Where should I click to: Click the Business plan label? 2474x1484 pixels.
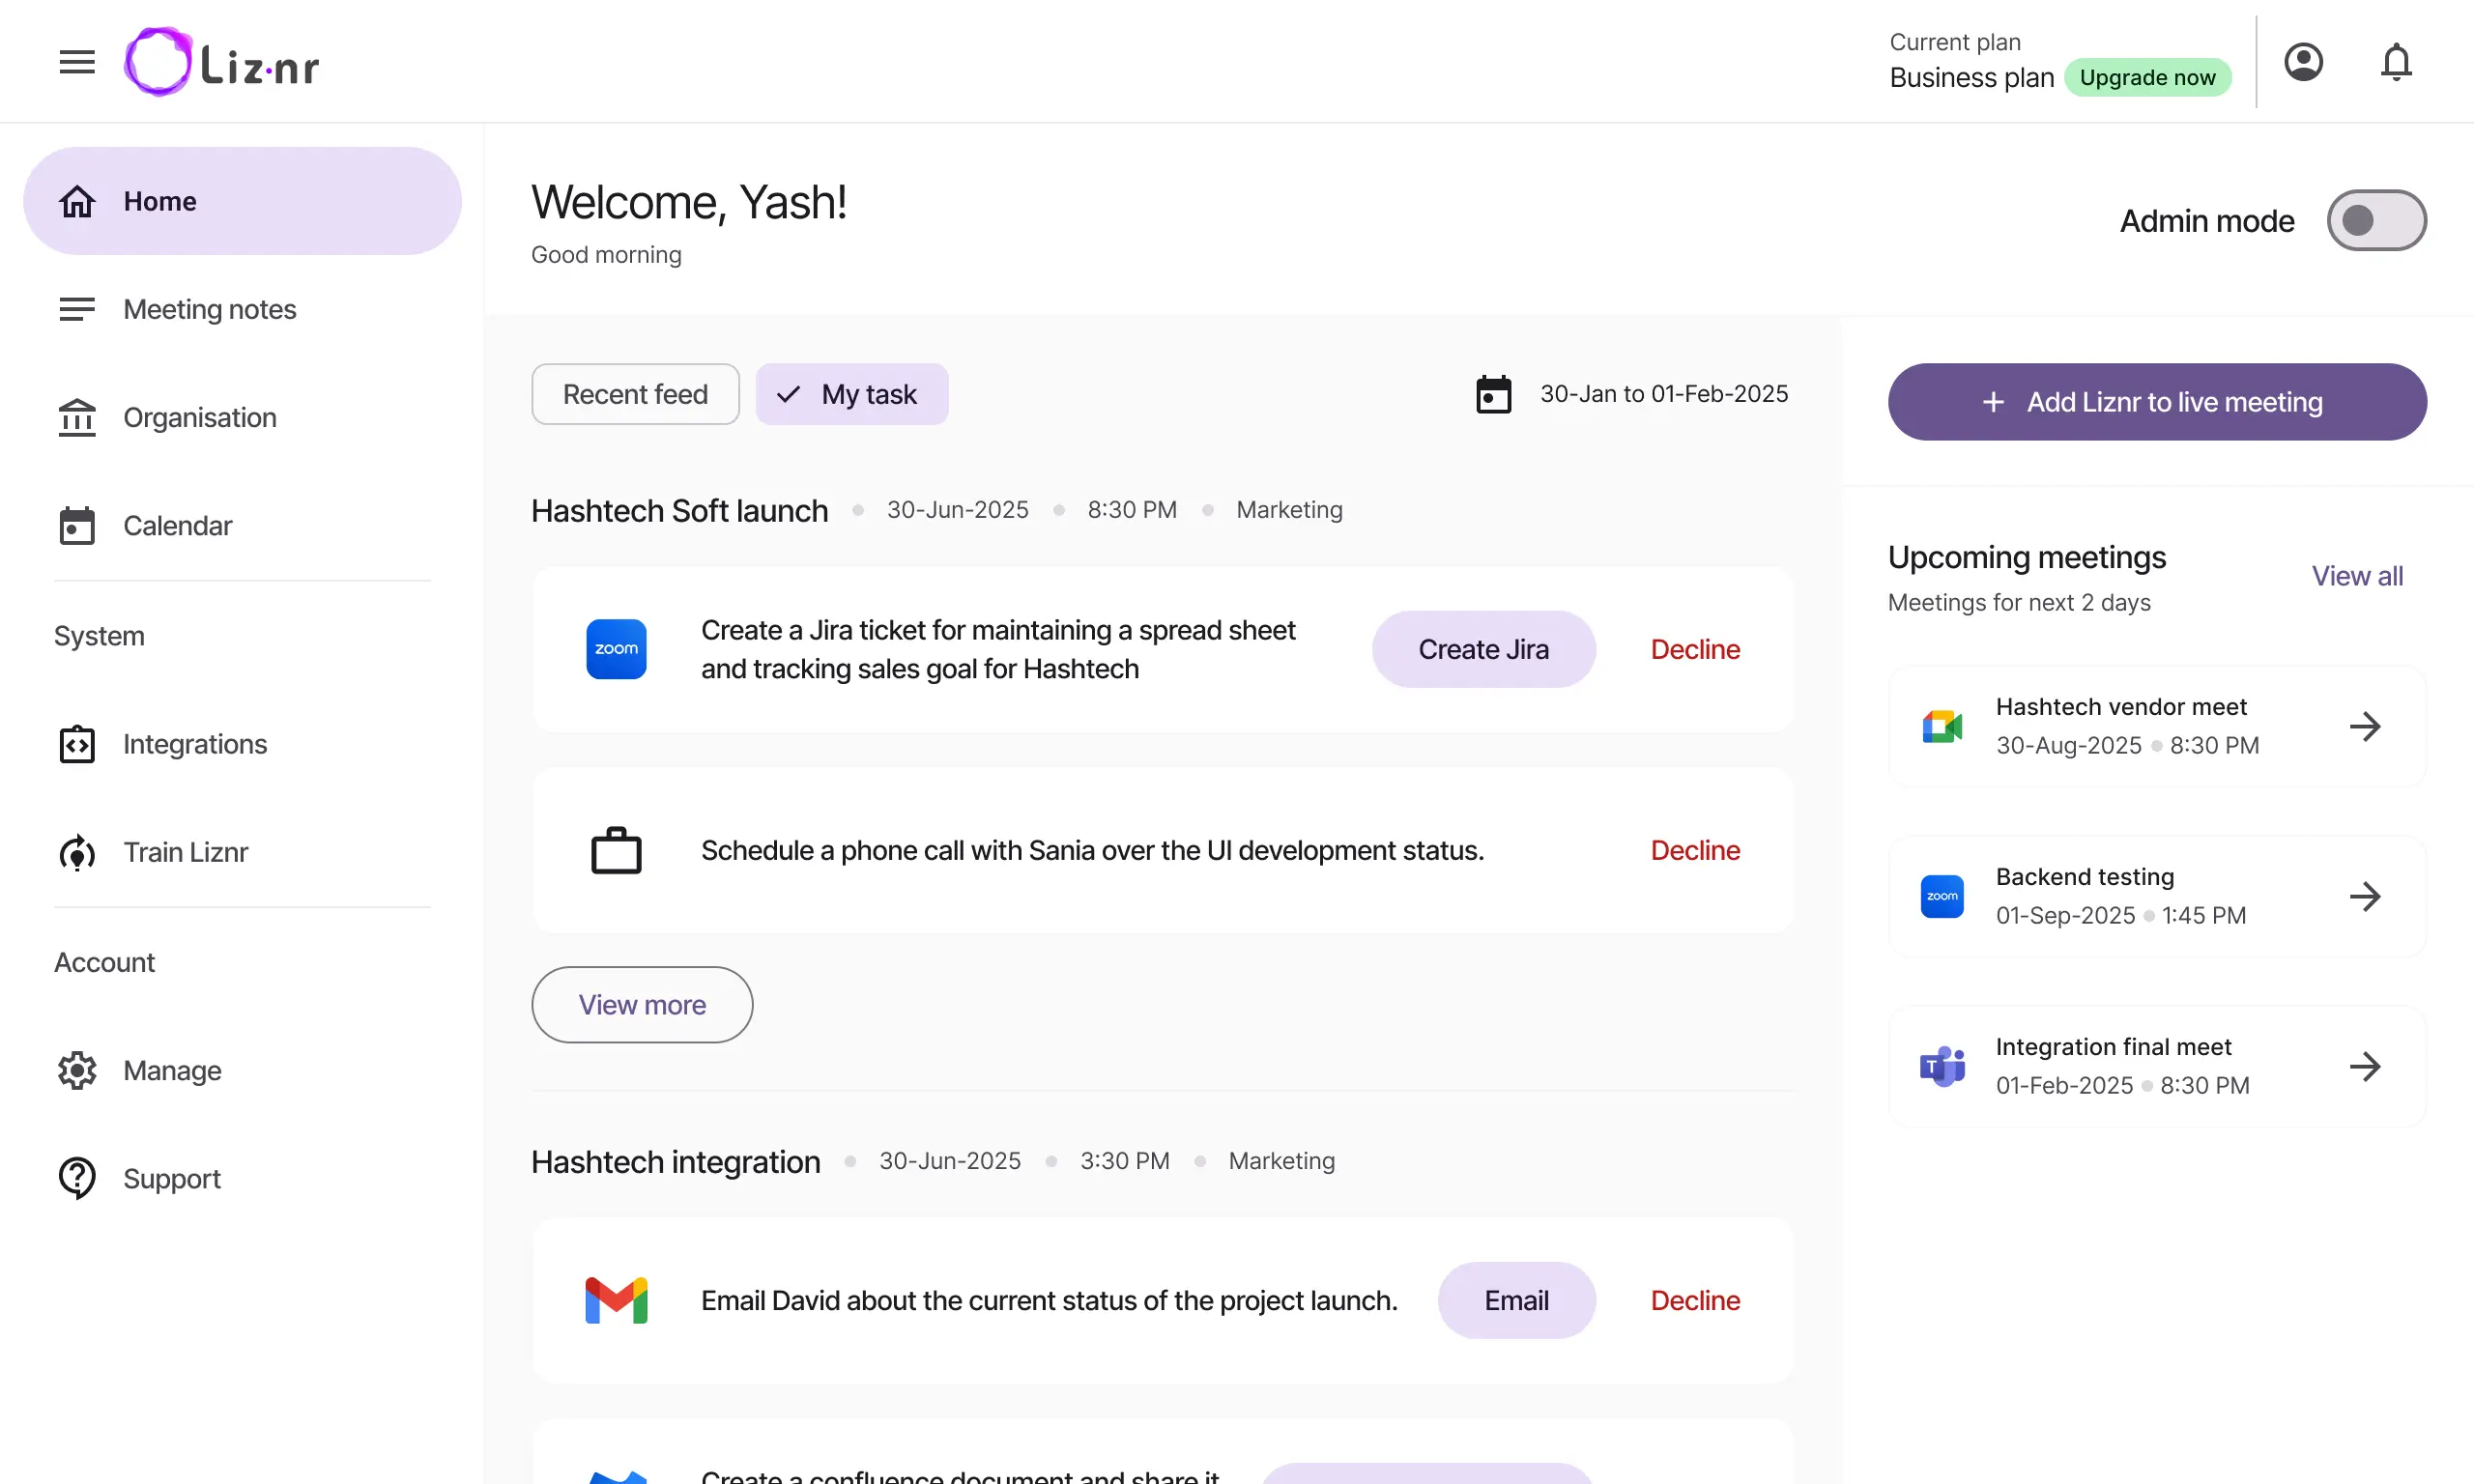1971,77
